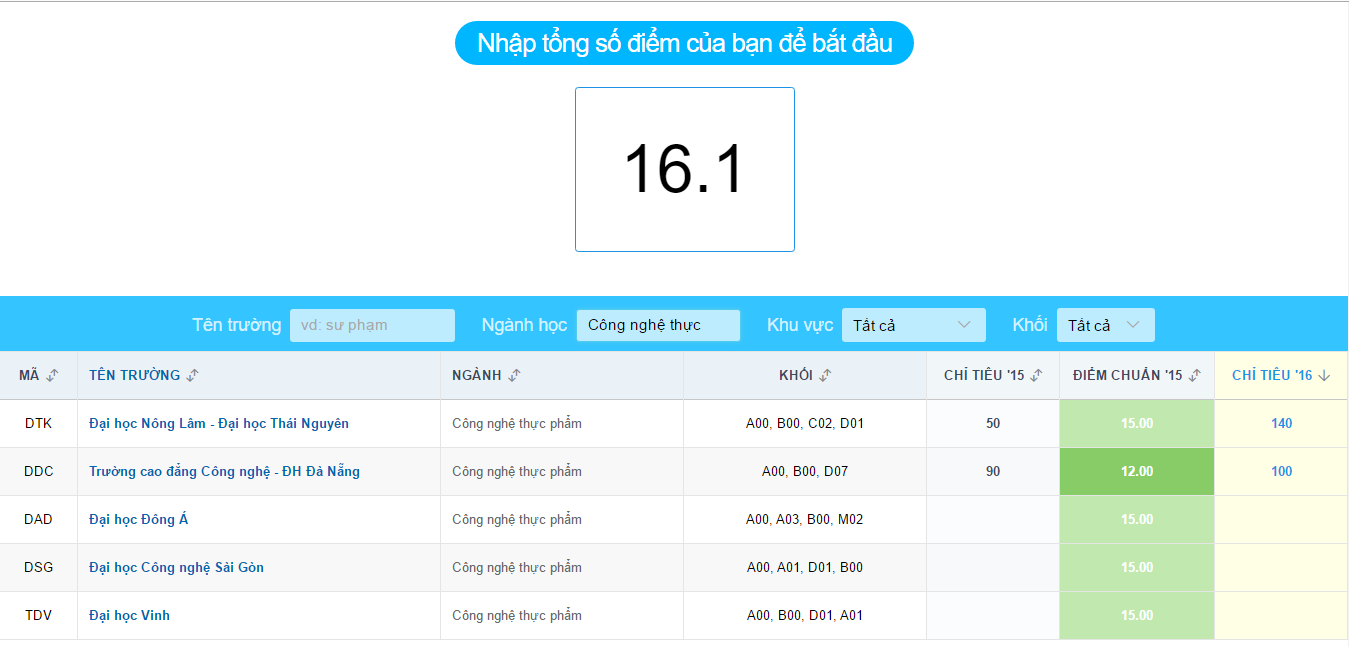Click the dark green 12.00 score cell

coord(1137,471)
